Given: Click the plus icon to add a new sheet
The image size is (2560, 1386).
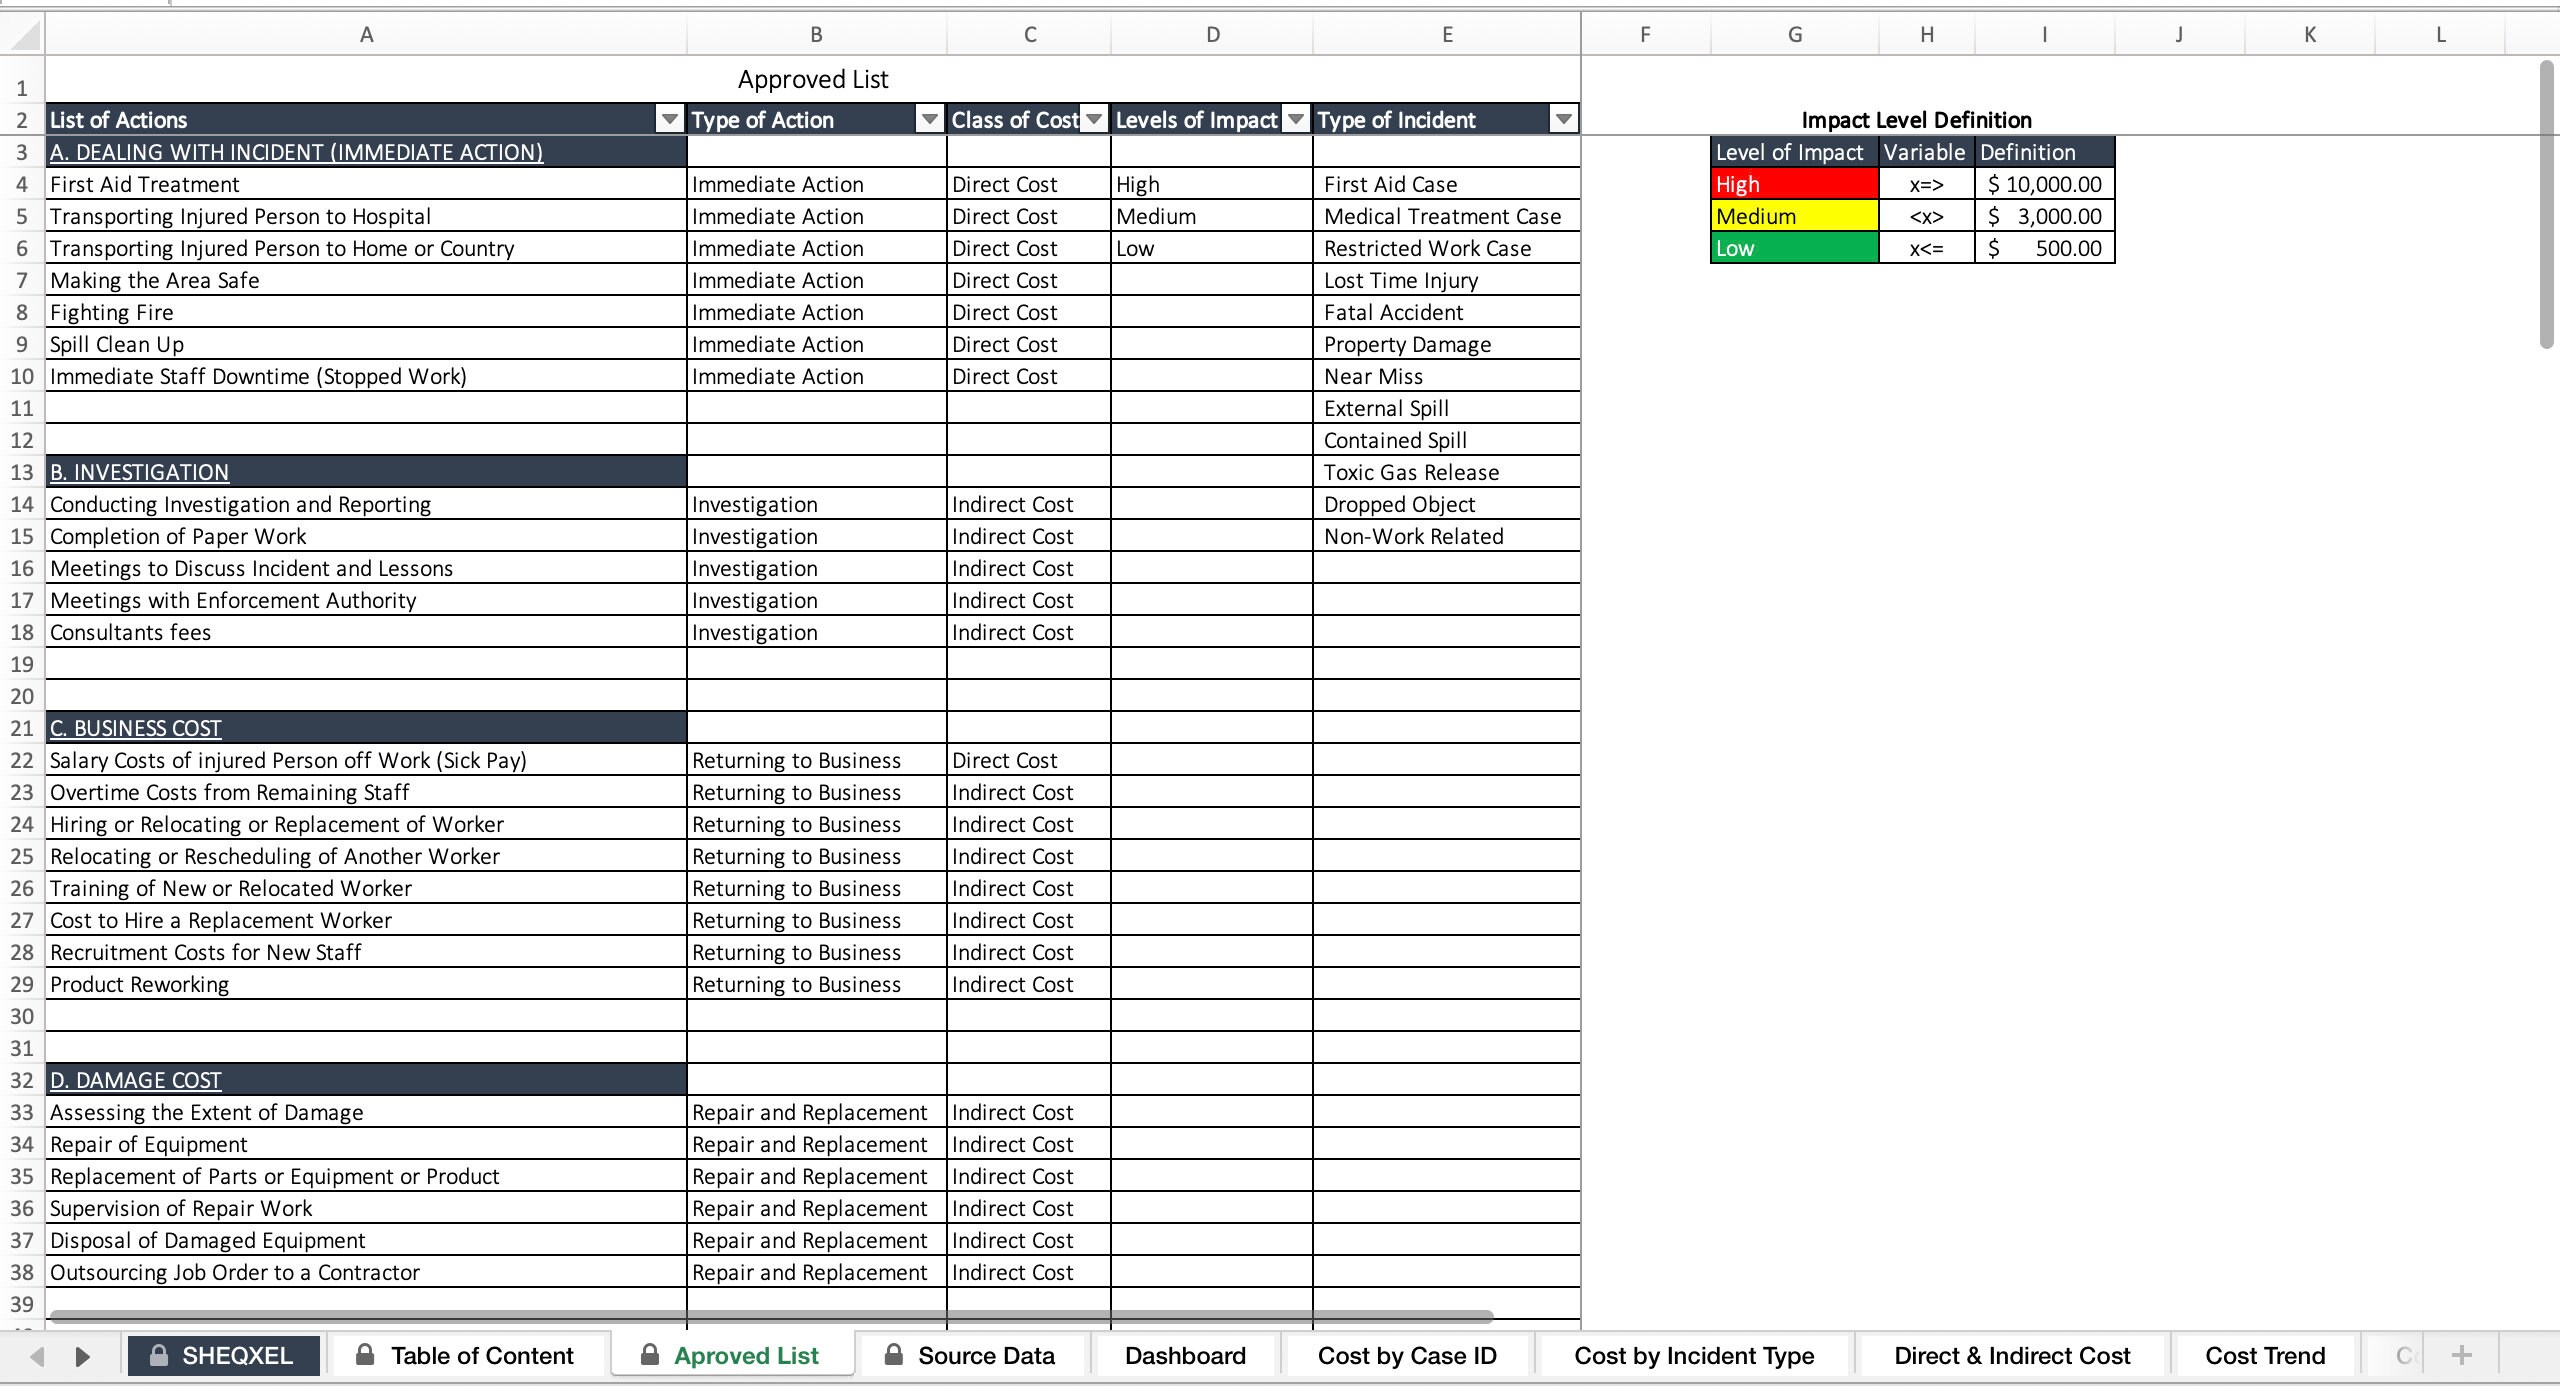Looking at the screenshot, I should [x=2462, y=1355].
